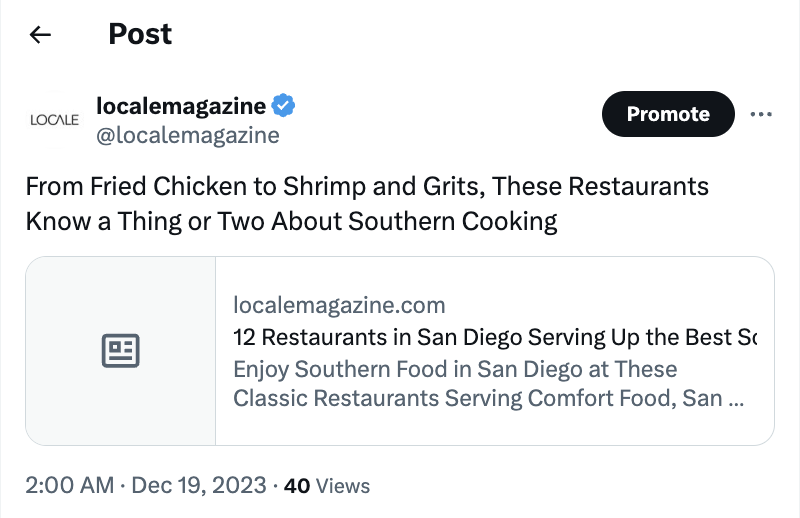This screenshot has width=800, height=518.
Task: Open the localemagazine display name
Action: tap(181, 106)
